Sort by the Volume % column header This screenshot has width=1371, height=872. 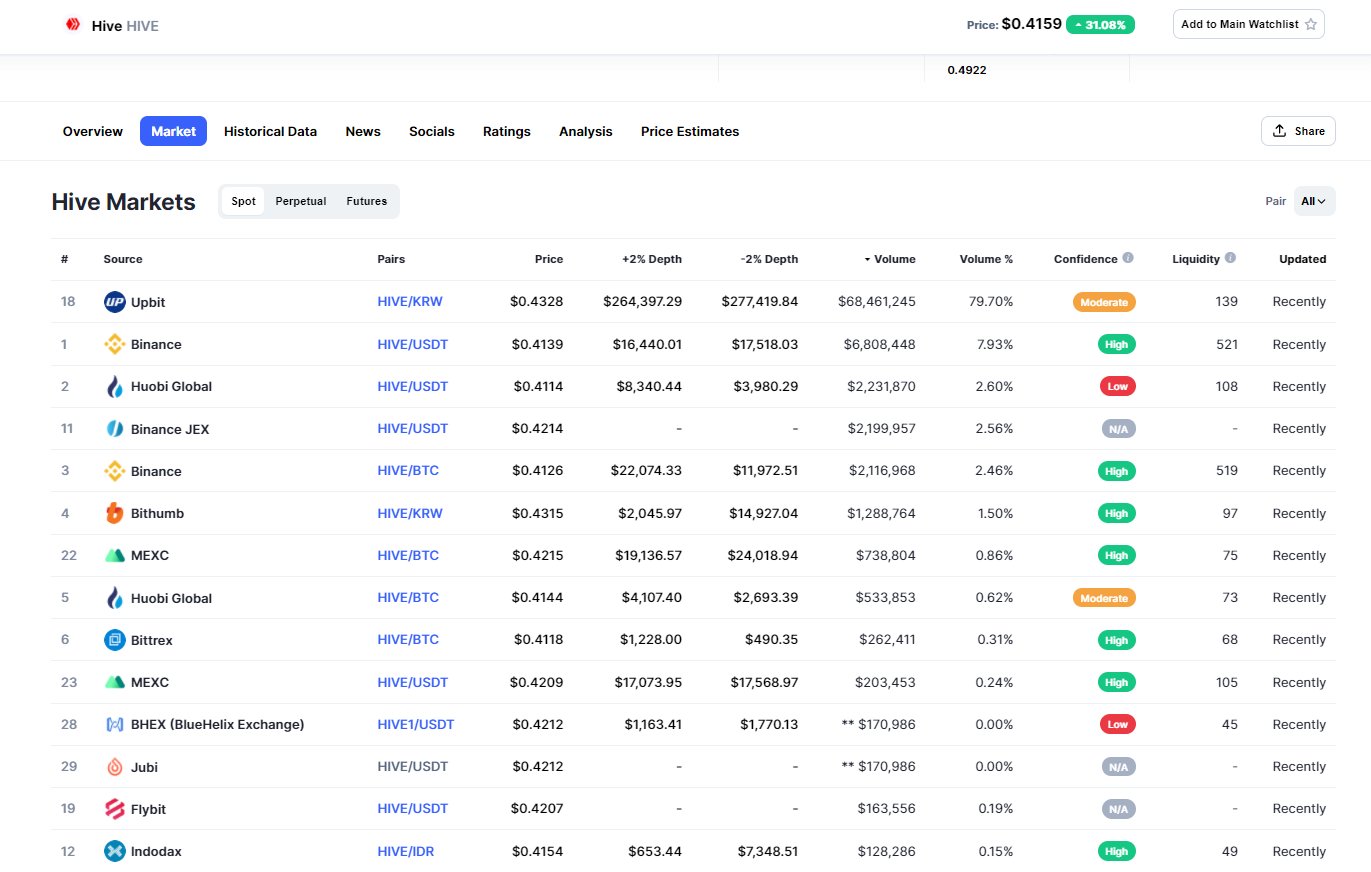(x=986, y=259)
